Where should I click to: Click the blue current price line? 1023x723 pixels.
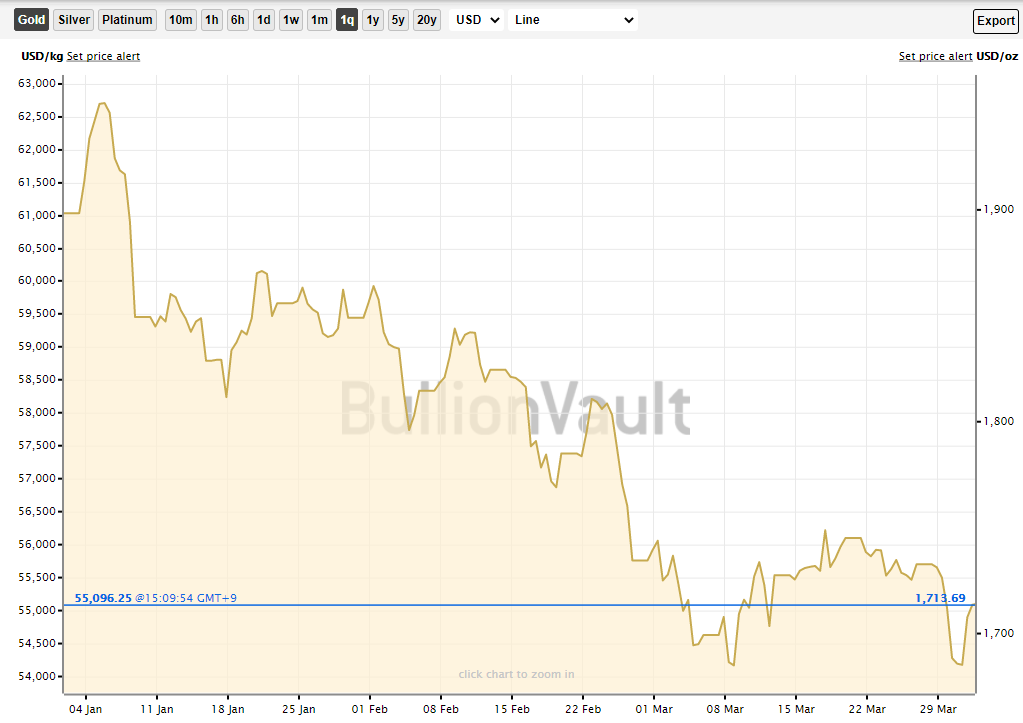coord(519,605)
